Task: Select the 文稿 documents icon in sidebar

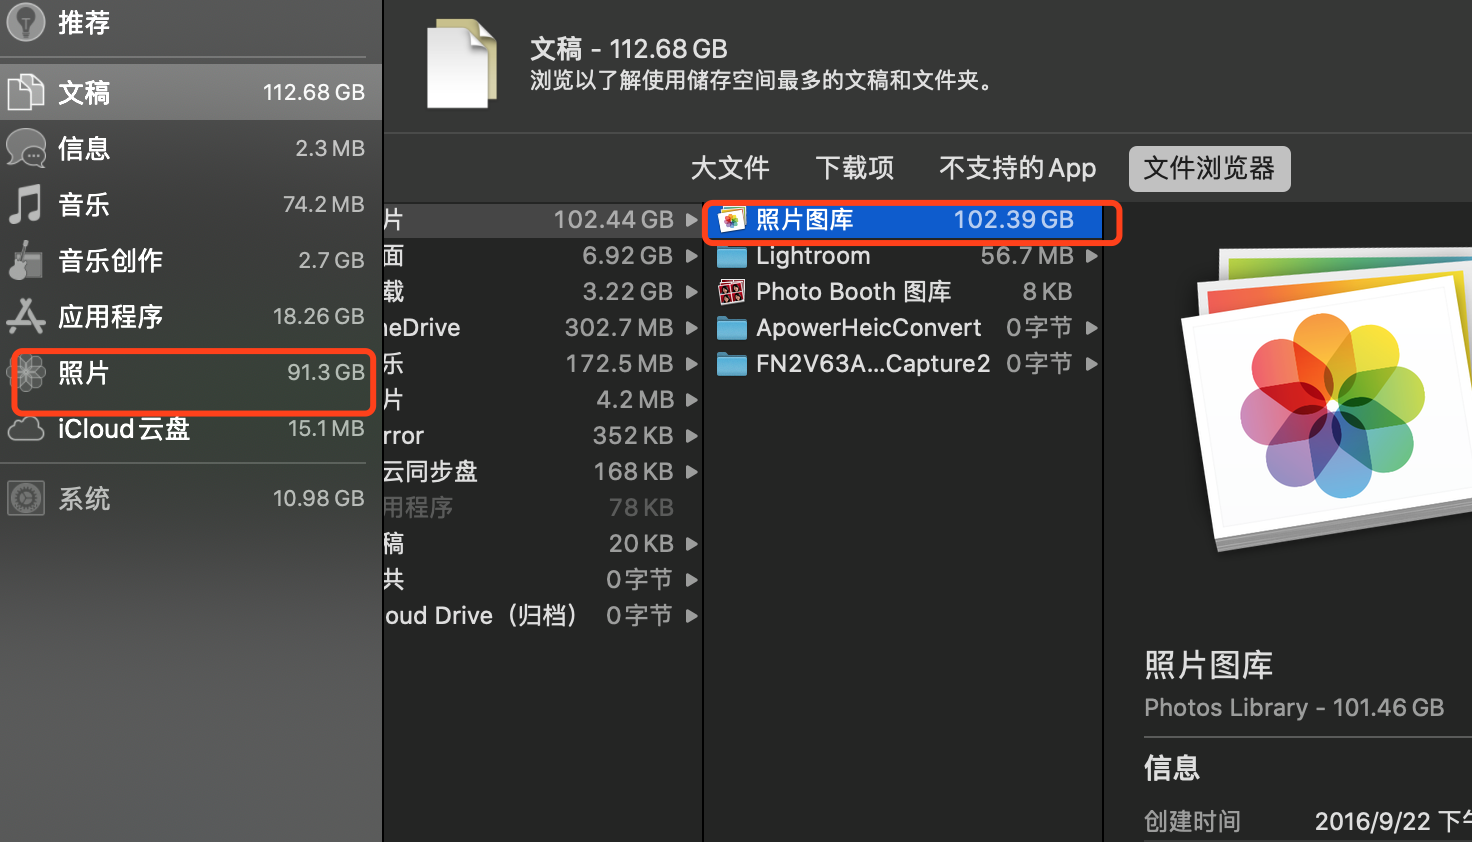Action: pos(26,92)
